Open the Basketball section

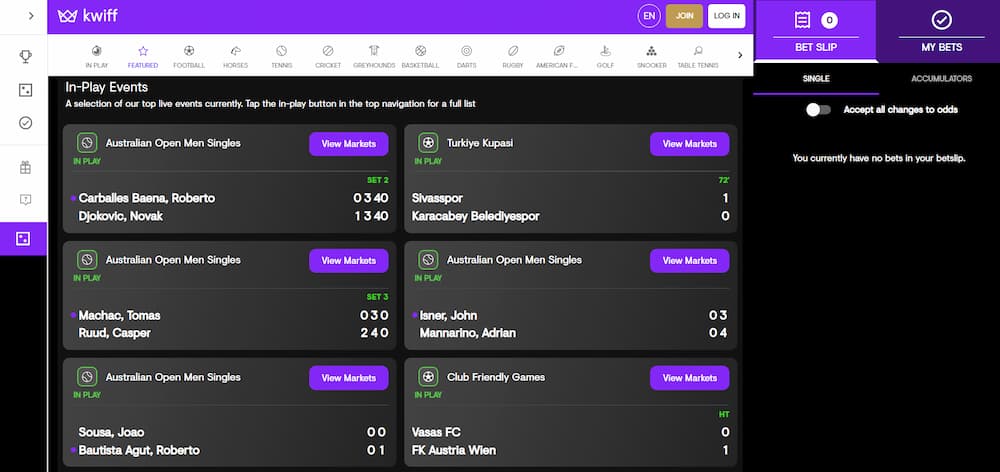pos(420,57)
